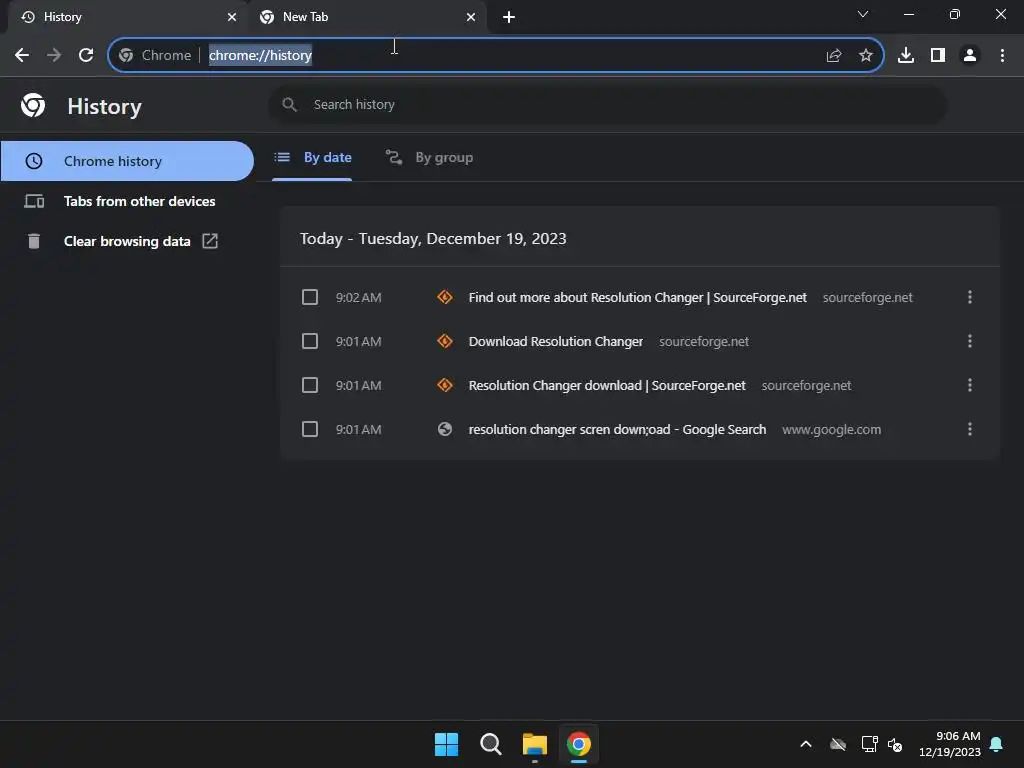This screenshot has width=1024, height=768.
Task: Open the notifications bell icon
Action: click(x=996, y=744)
